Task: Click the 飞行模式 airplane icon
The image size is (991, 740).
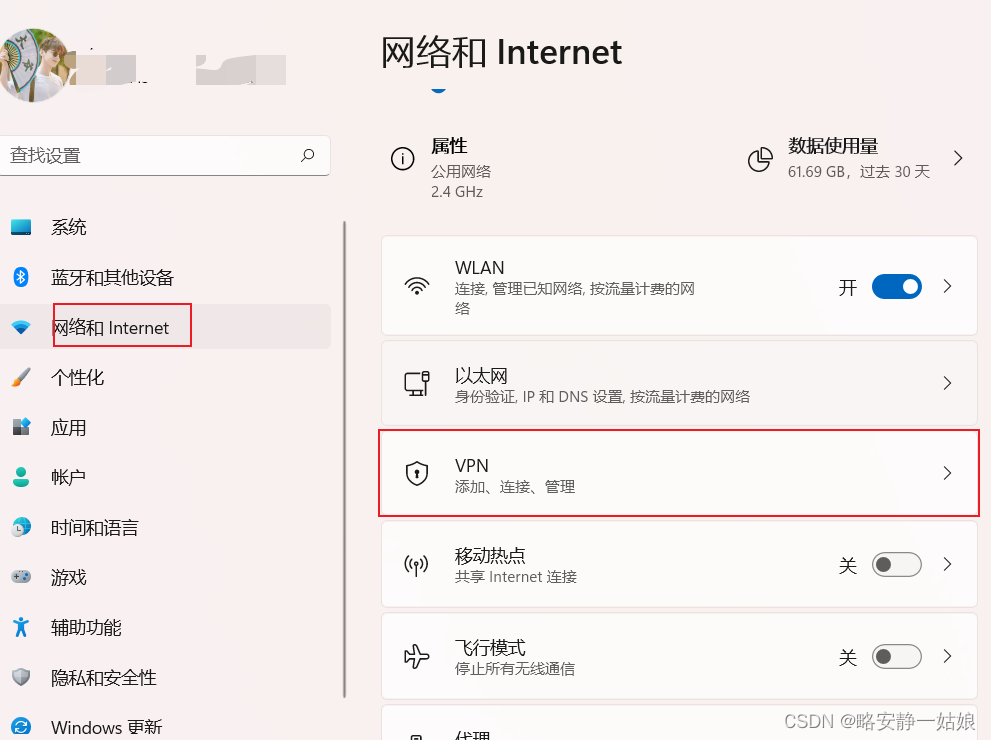Action: 416,656
